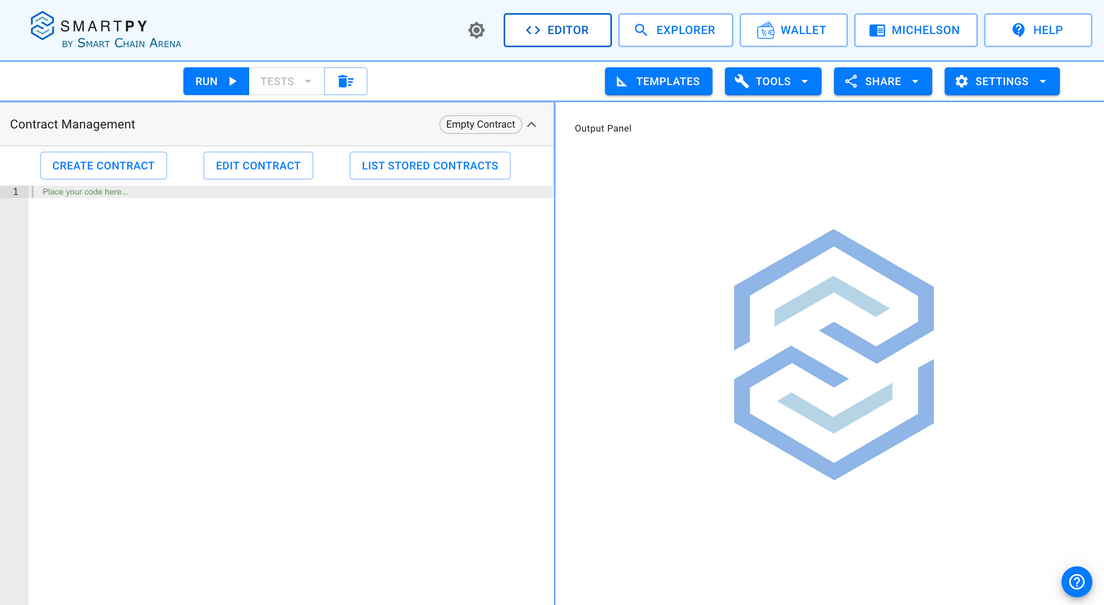Image resolution: width=1104 pixels, height=605 pixels.
Task: Open the Help tab
Action: (1037, 30)
